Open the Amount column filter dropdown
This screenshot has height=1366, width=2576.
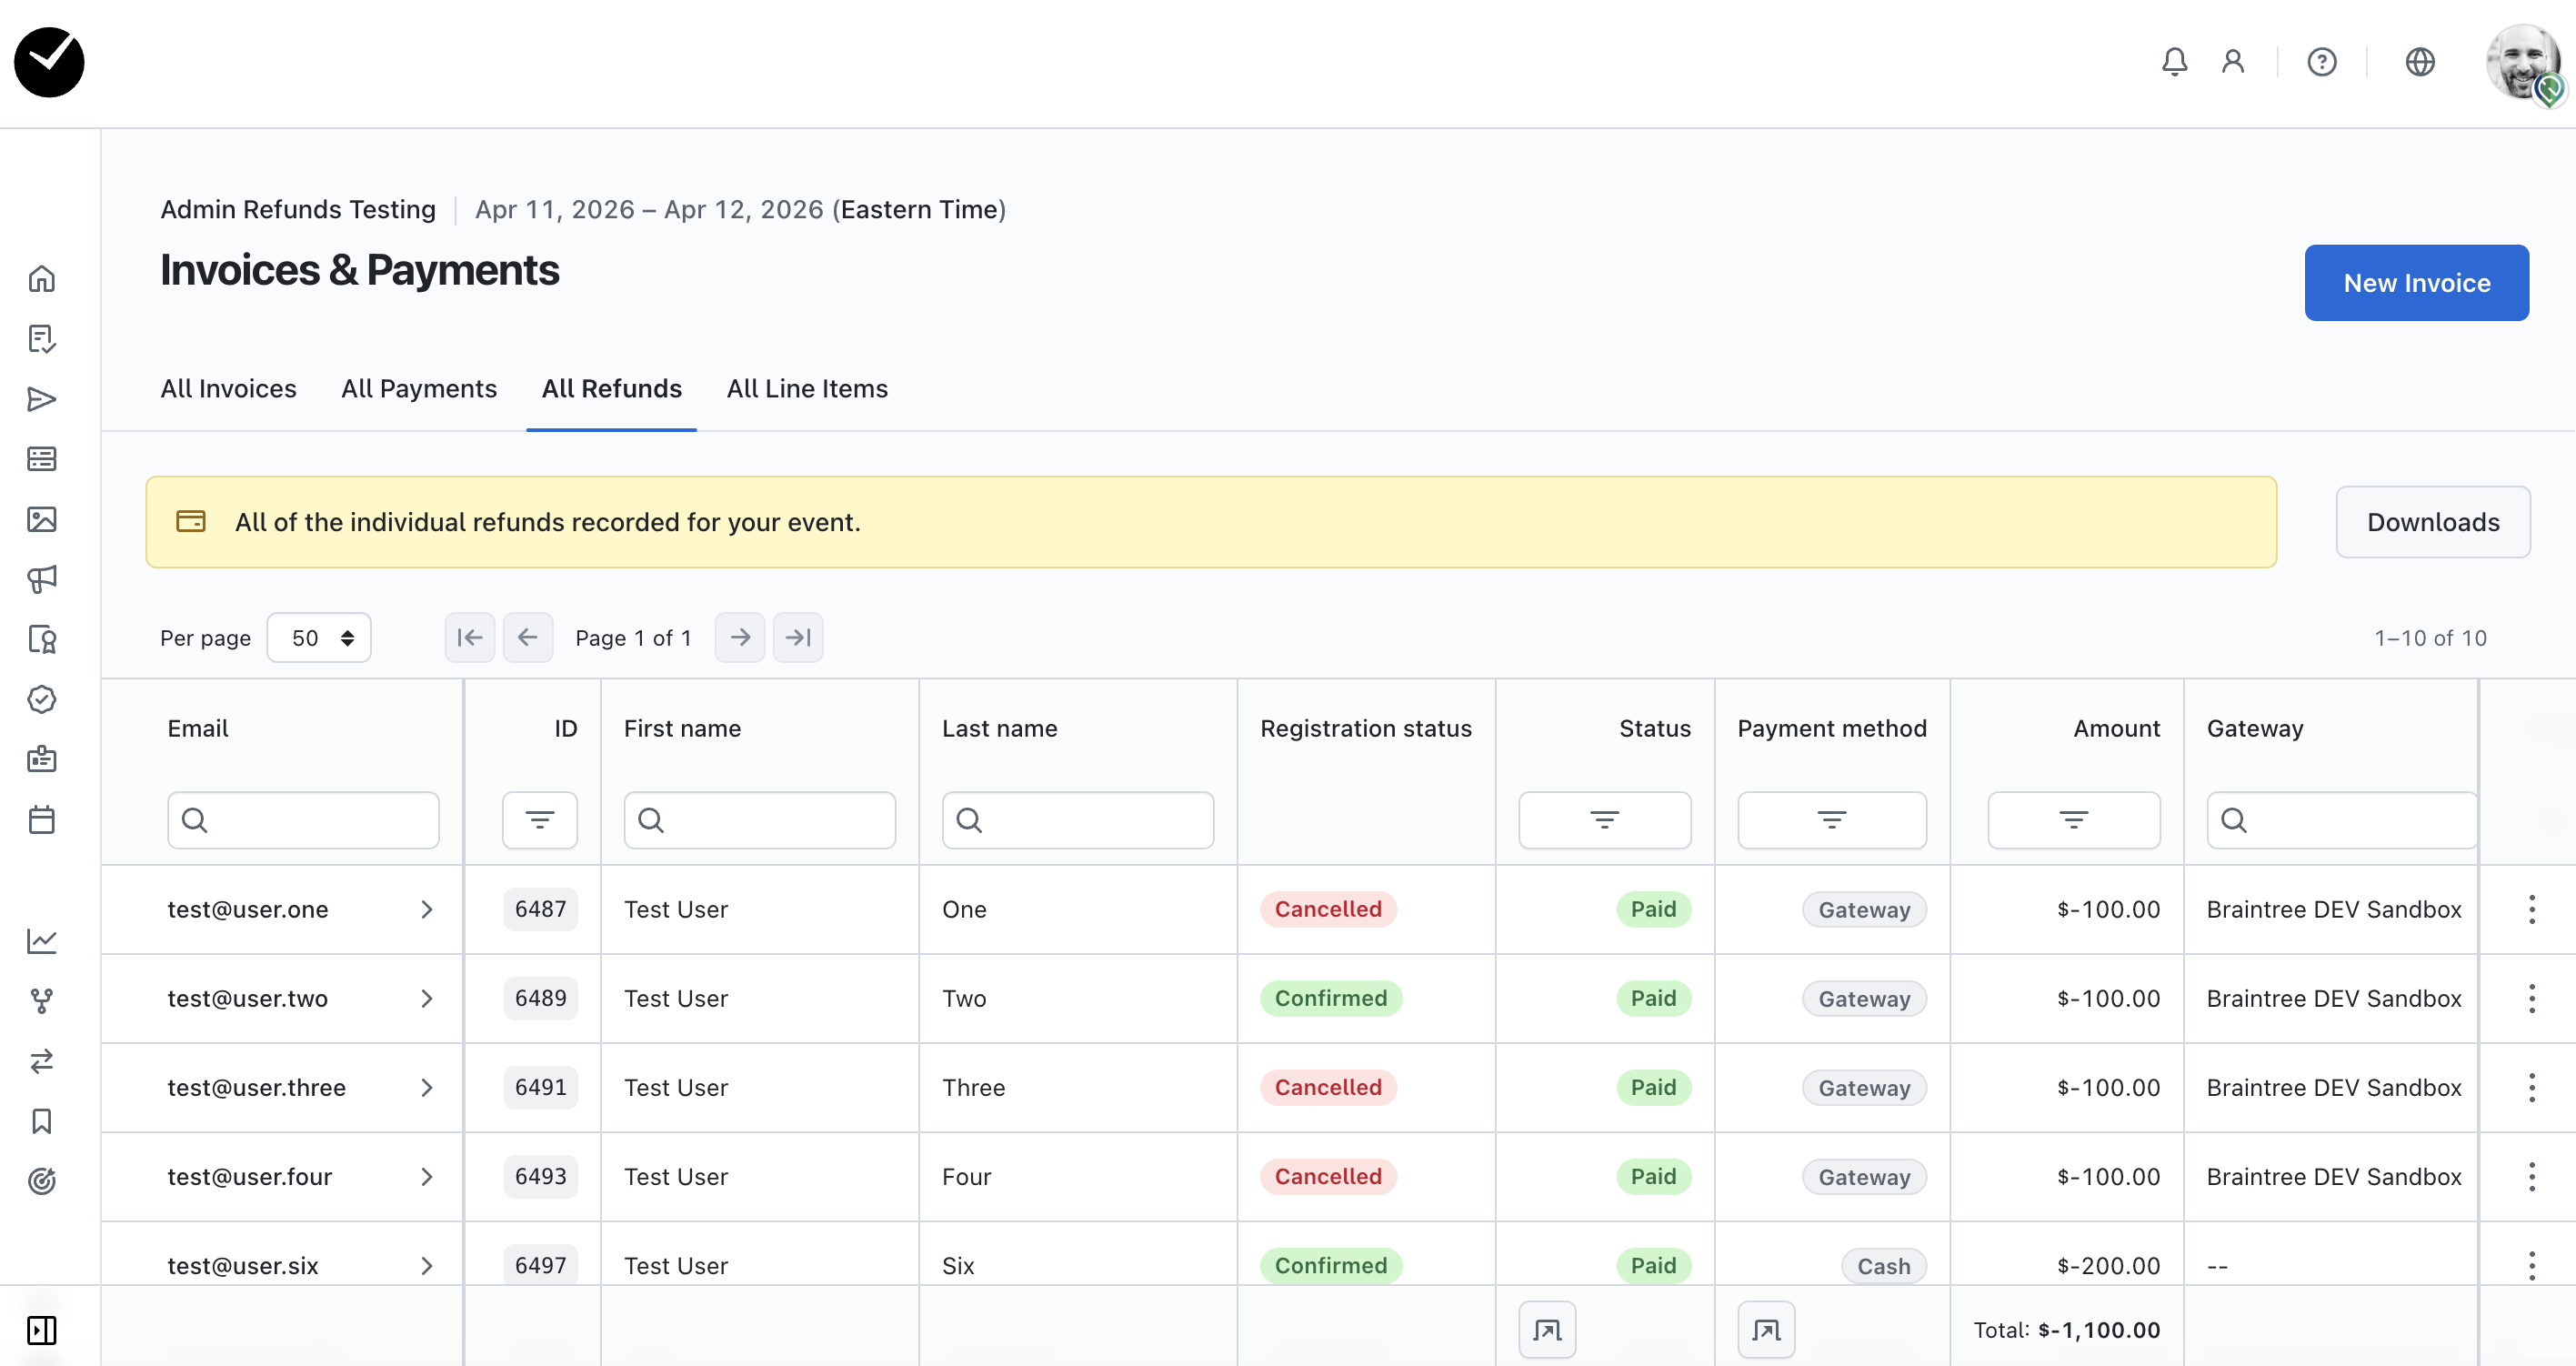point(2073,820)
